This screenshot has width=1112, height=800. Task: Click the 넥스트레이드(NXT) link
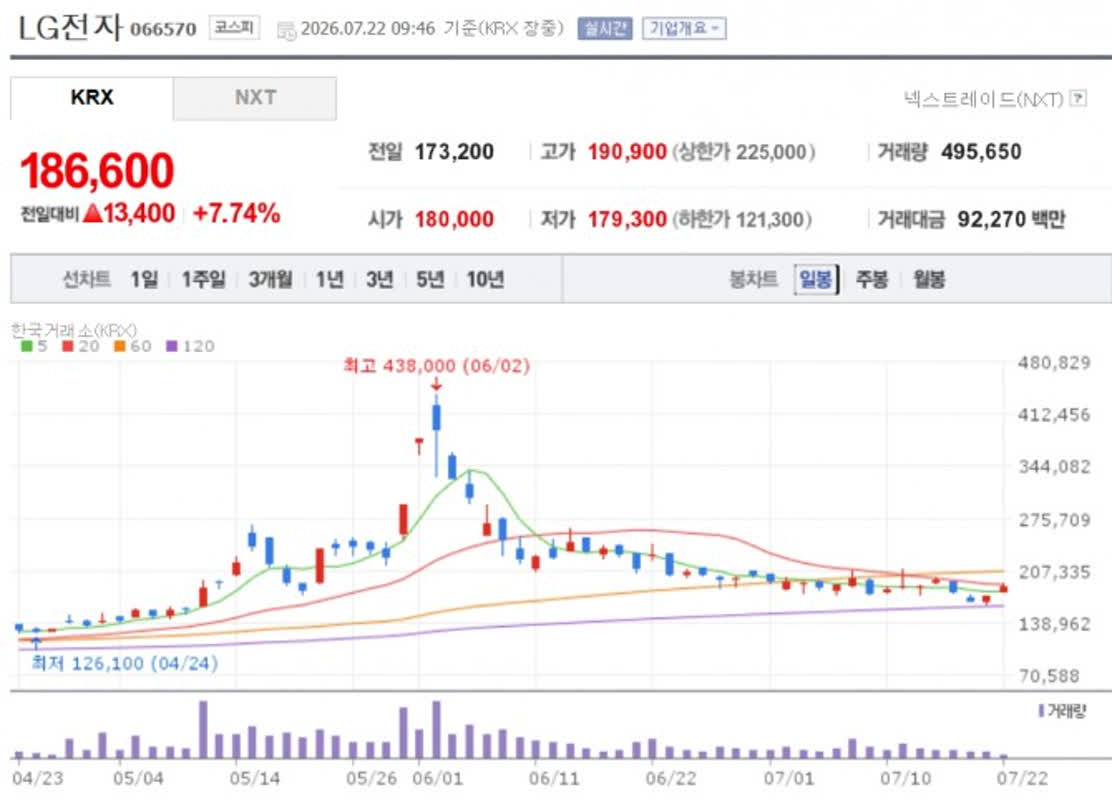[984, 99]
